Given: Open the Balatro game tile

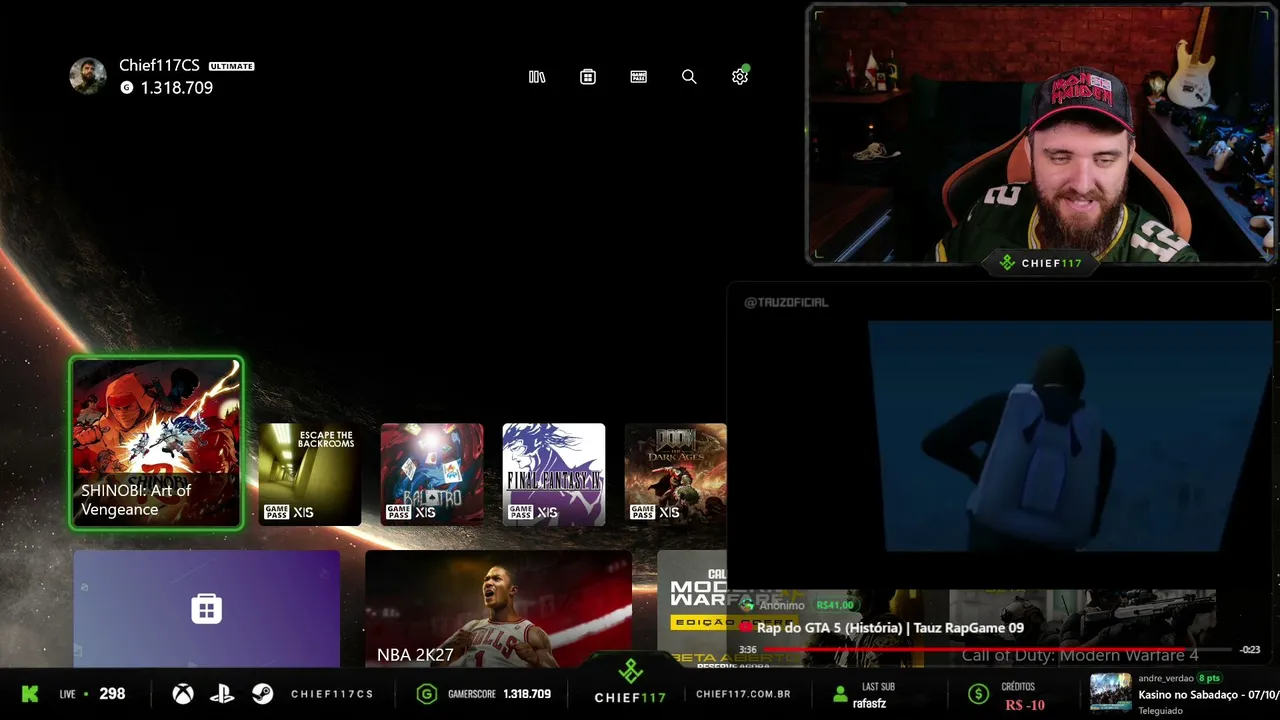Looking at the screenshot, I should pyautogui.click(x=432, y=474).
